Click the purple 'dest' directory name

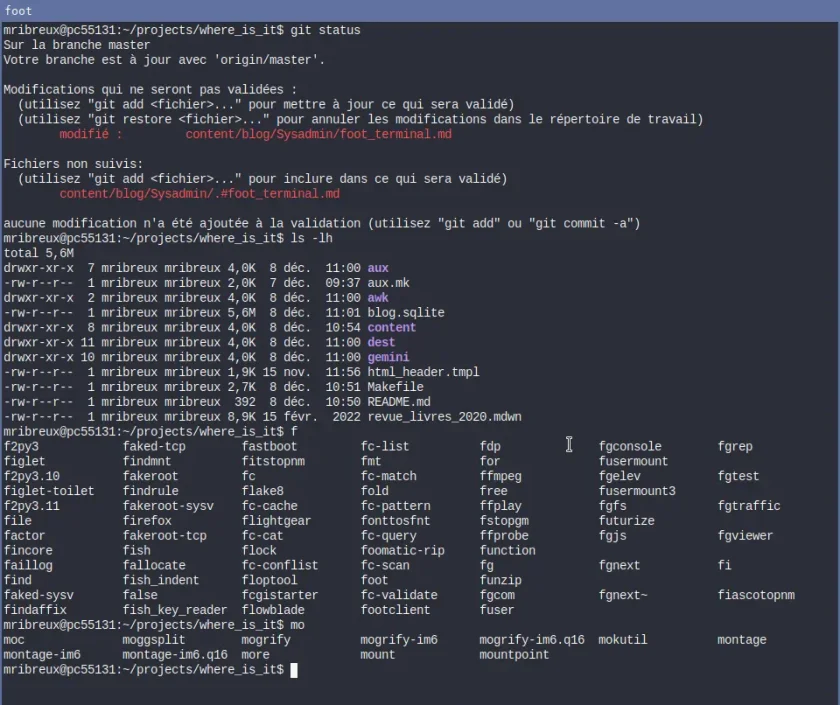click(x=381, y=342)
